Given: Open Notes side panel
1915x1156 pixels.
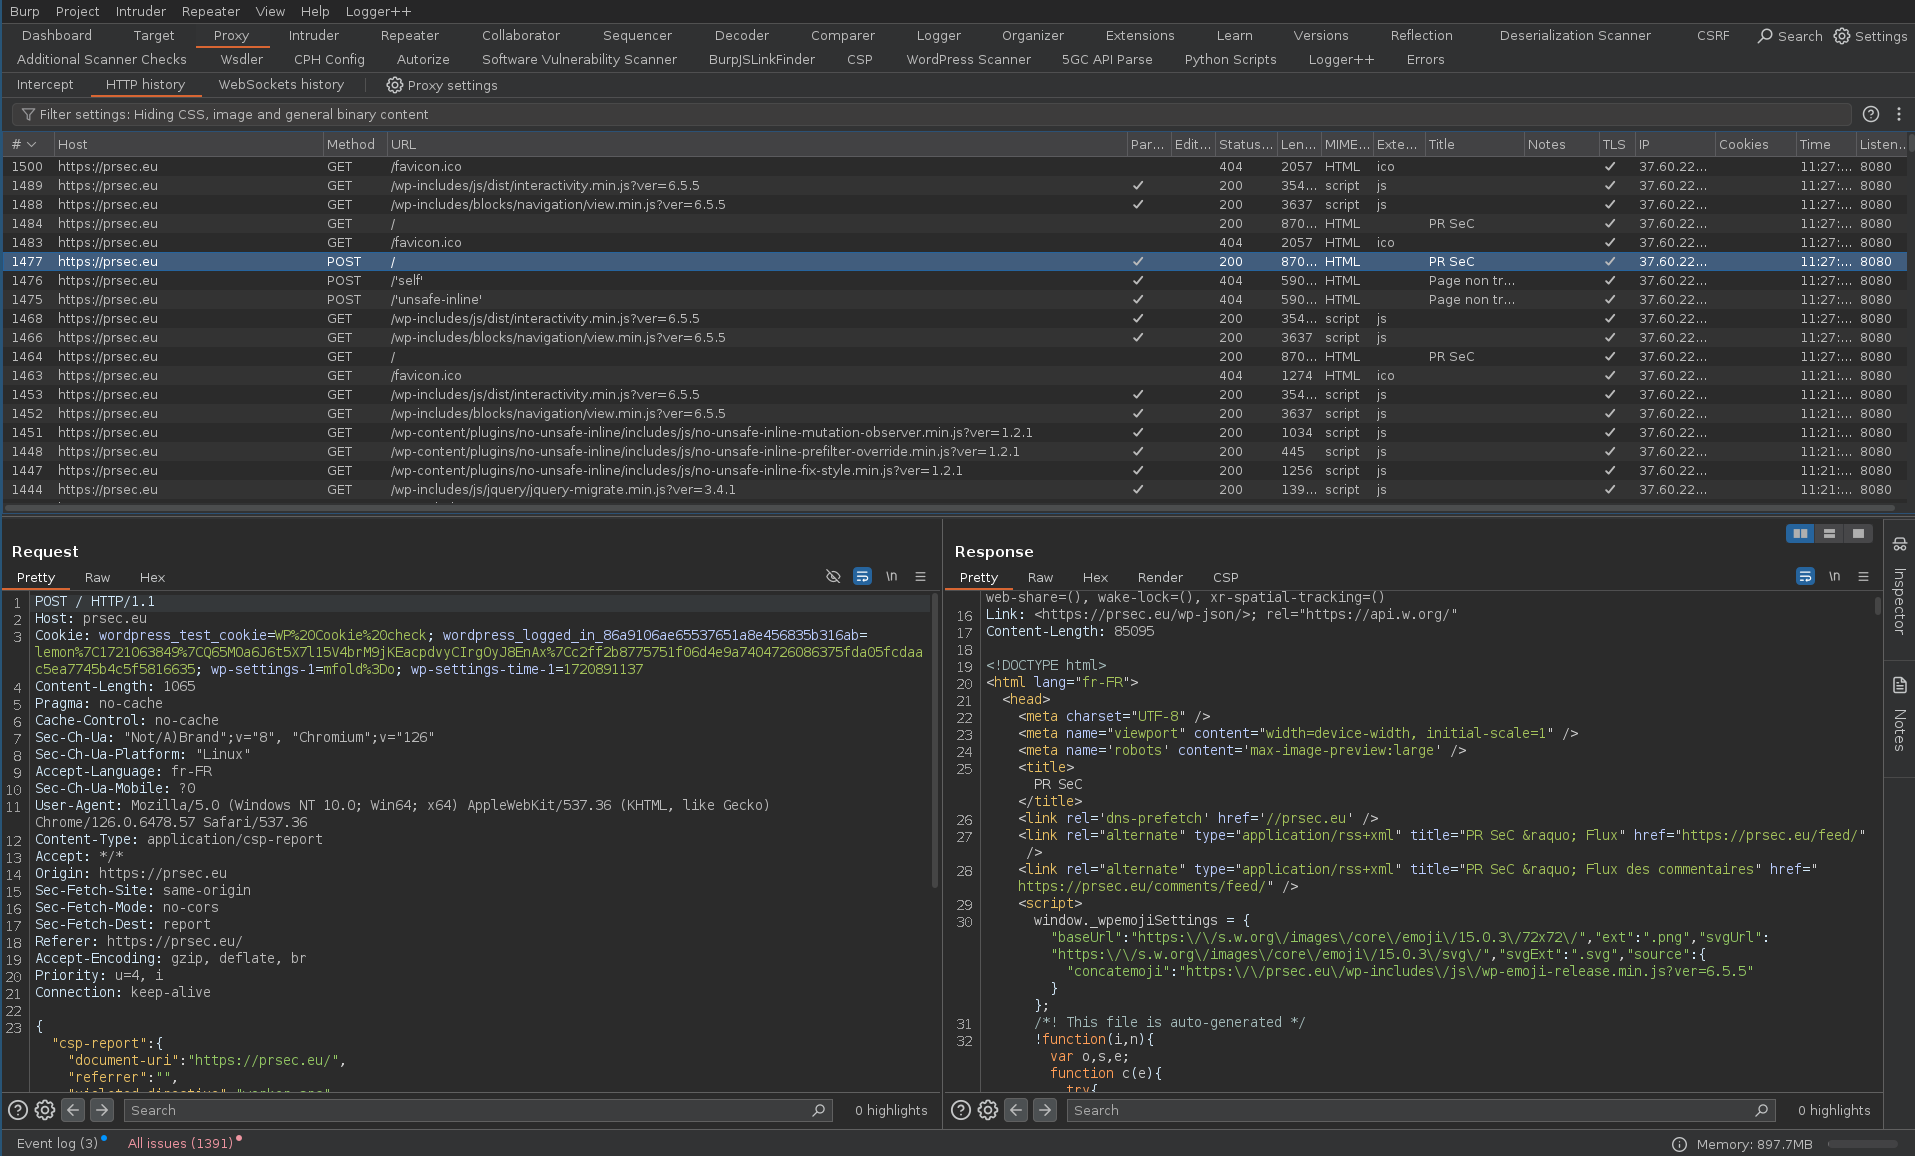Looking at the screenshot, I should 1899,715.
